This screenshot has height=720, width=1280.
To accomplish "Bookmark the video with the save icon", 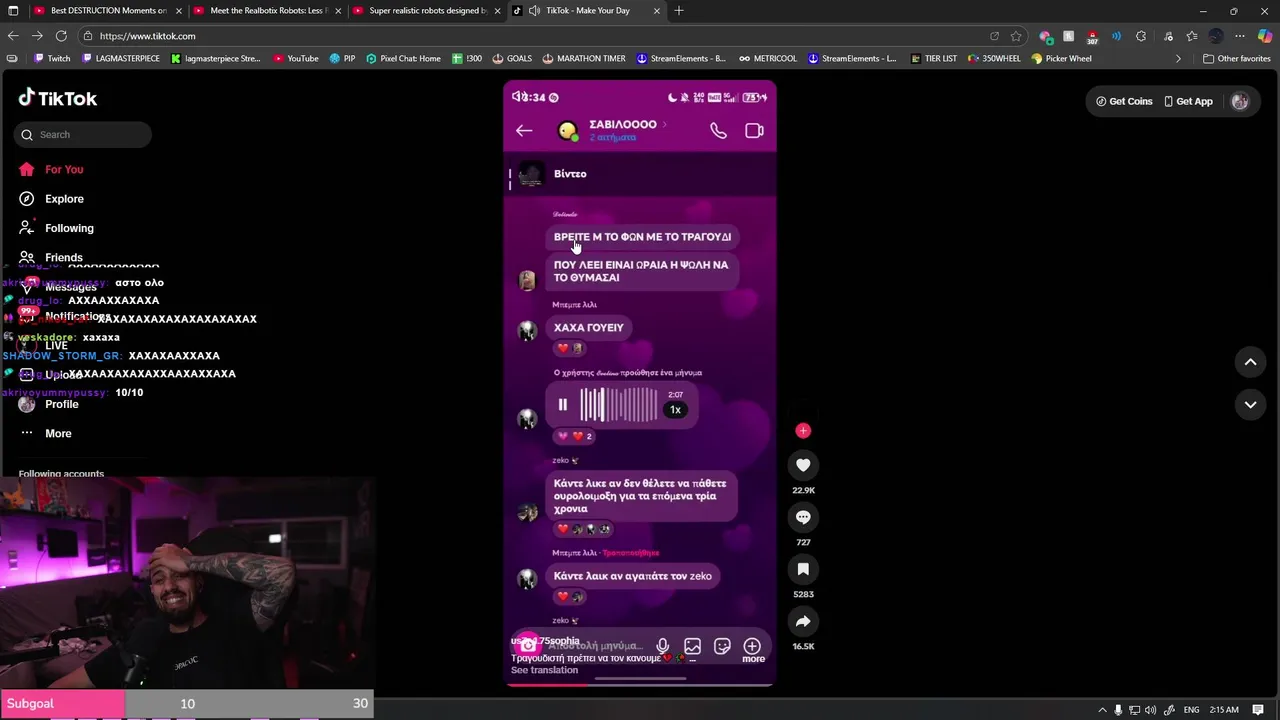I will point(803,569).
